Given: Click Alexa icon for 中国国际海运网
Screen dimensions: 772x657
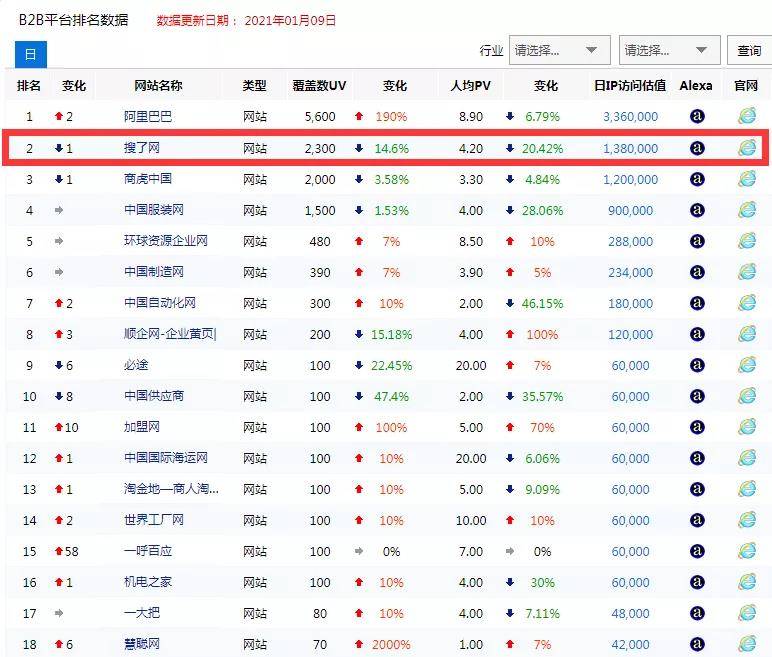Looking at the screenshot, I should pyautogui.click(x=697, y=459).
